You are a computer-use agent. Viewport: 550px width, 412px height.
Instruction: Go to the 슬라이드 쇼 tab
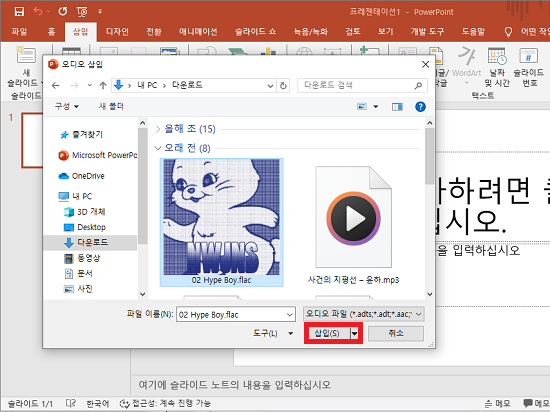[x=255, y=32]
